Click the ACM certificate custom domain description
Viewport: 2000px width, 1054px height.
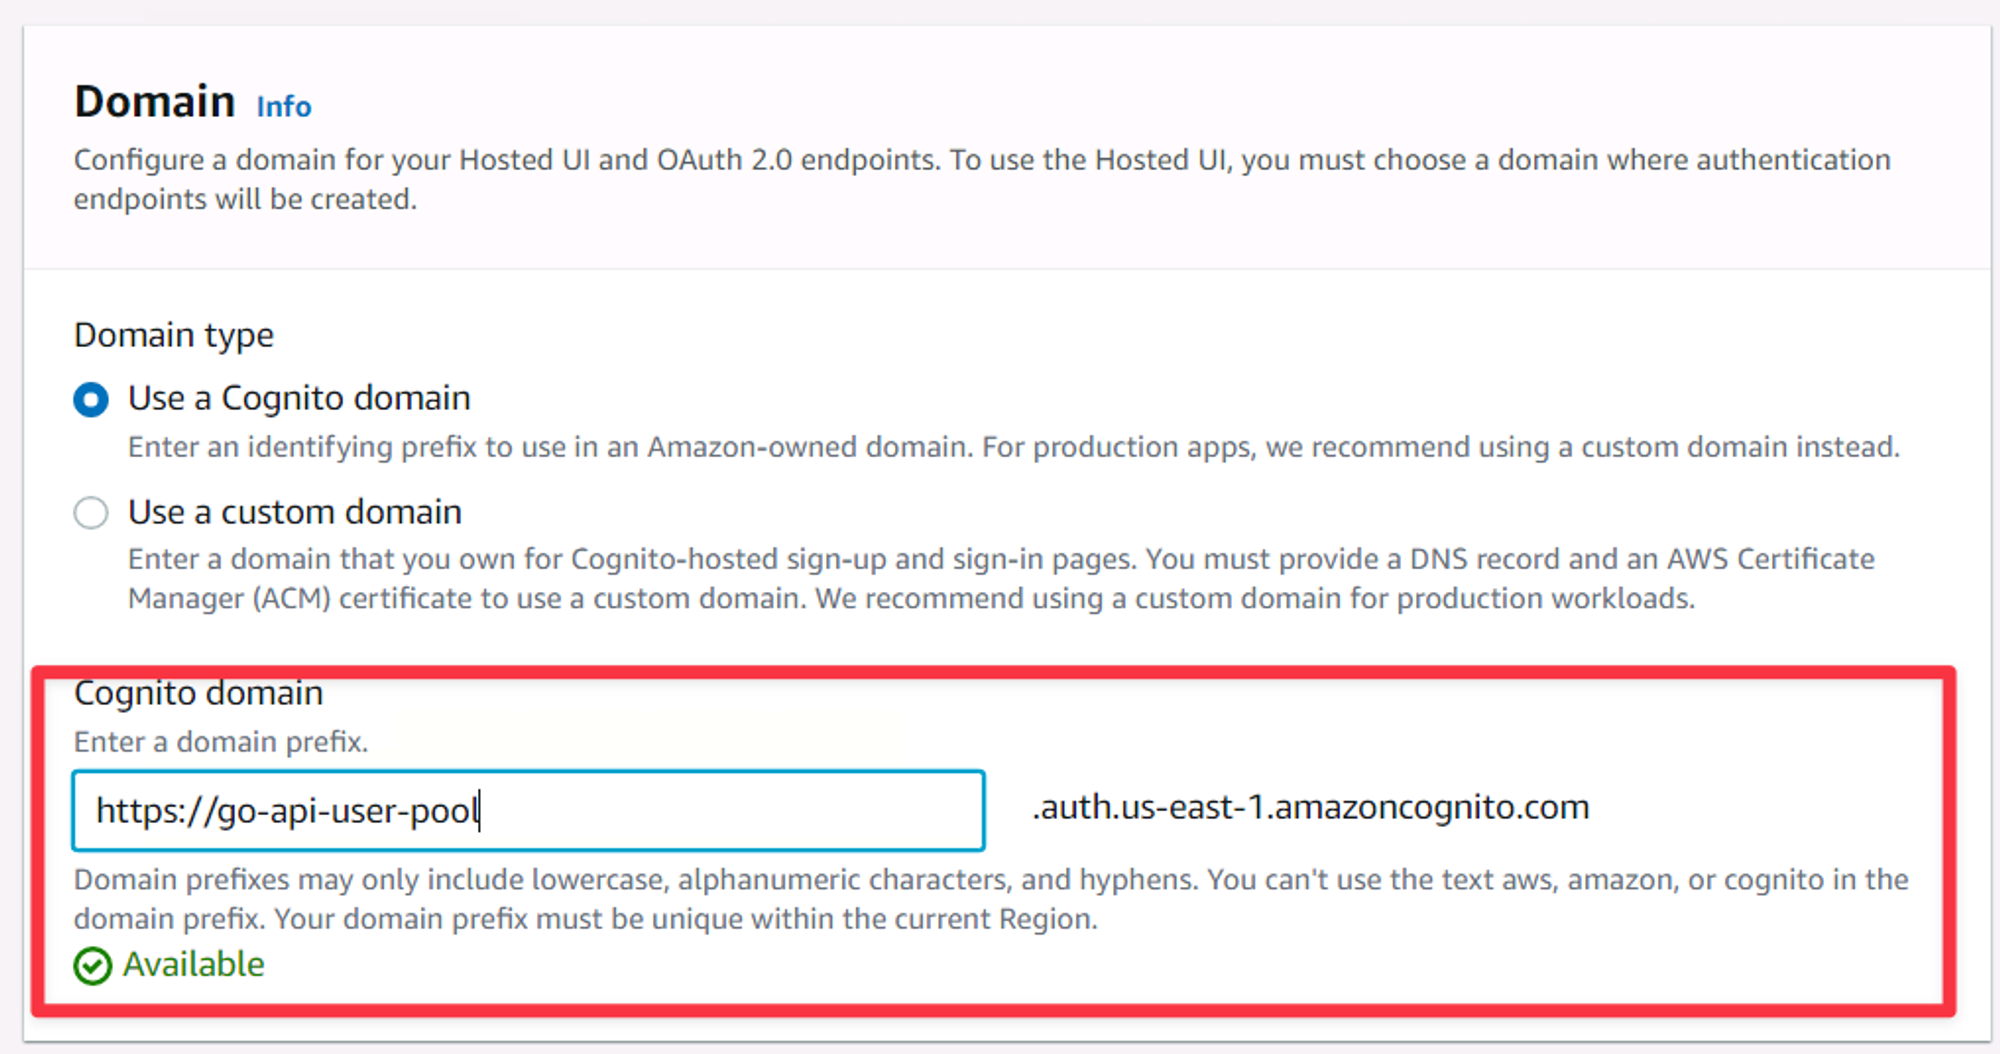click(x=1001, y=579)
